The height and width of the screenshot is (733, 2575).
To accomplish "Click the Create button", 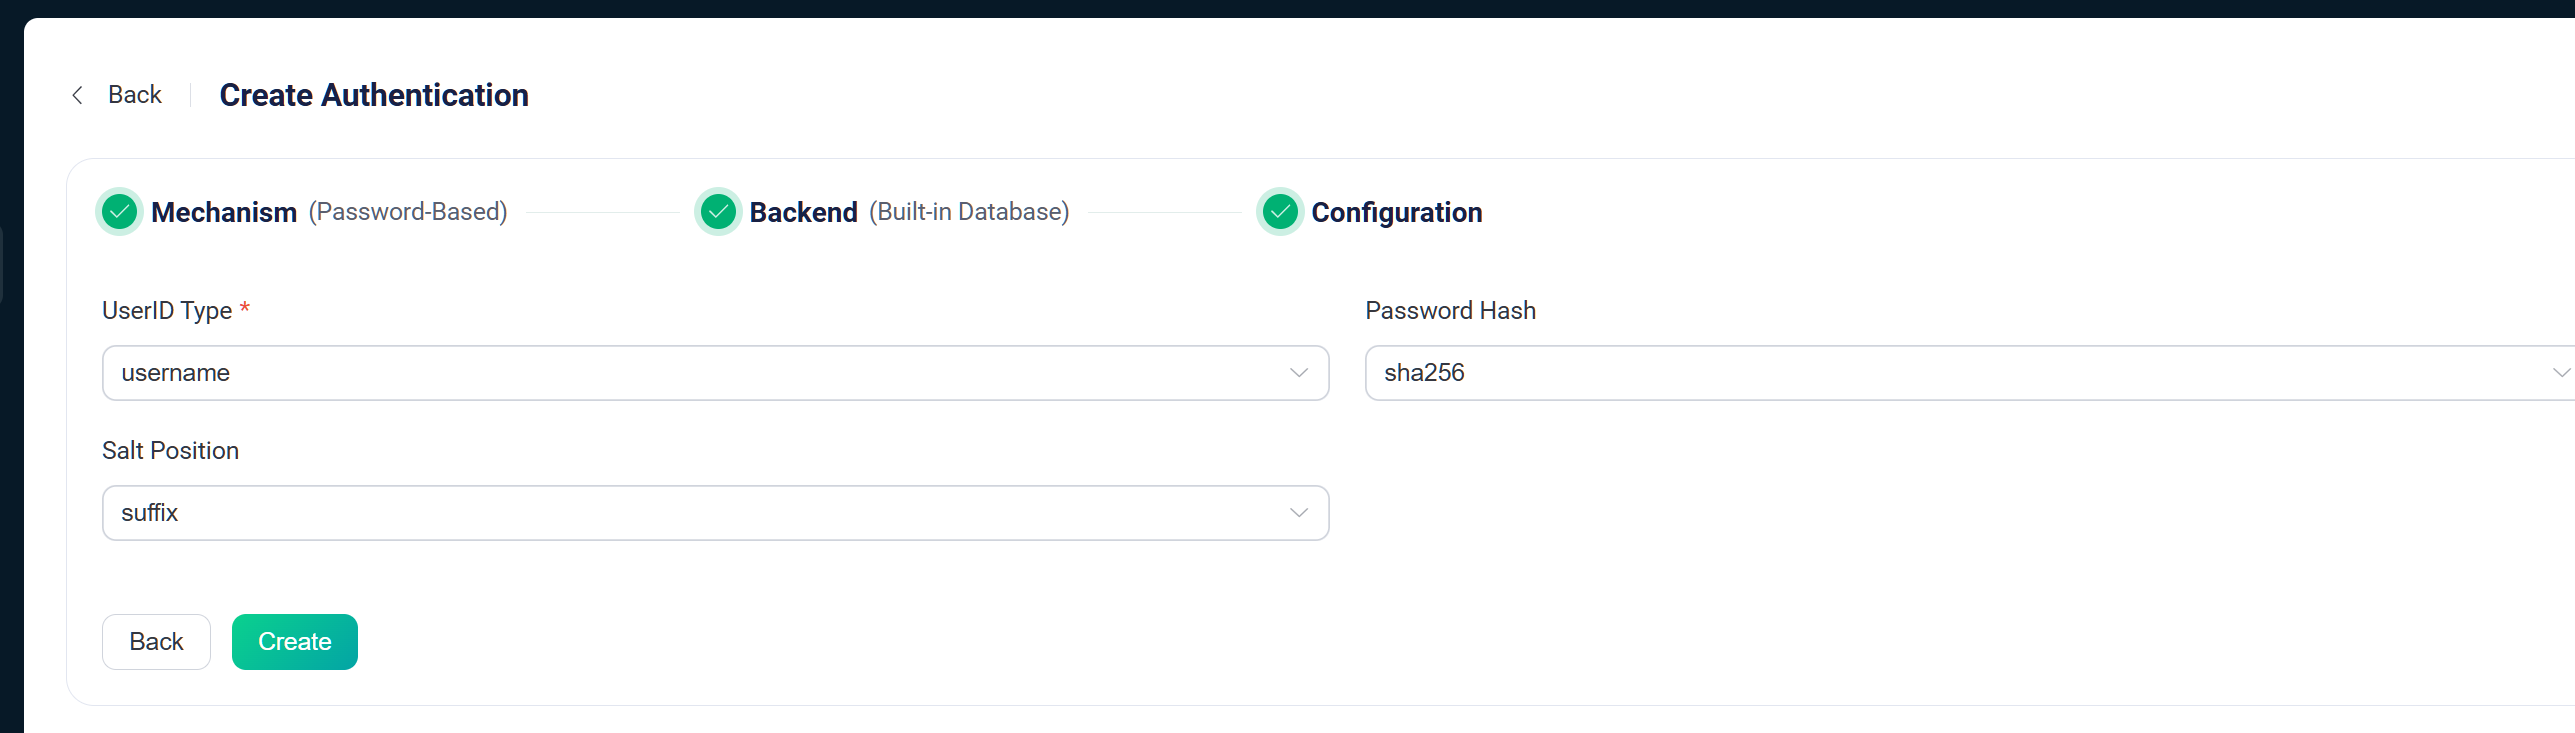I will click(x=295, y=642).
